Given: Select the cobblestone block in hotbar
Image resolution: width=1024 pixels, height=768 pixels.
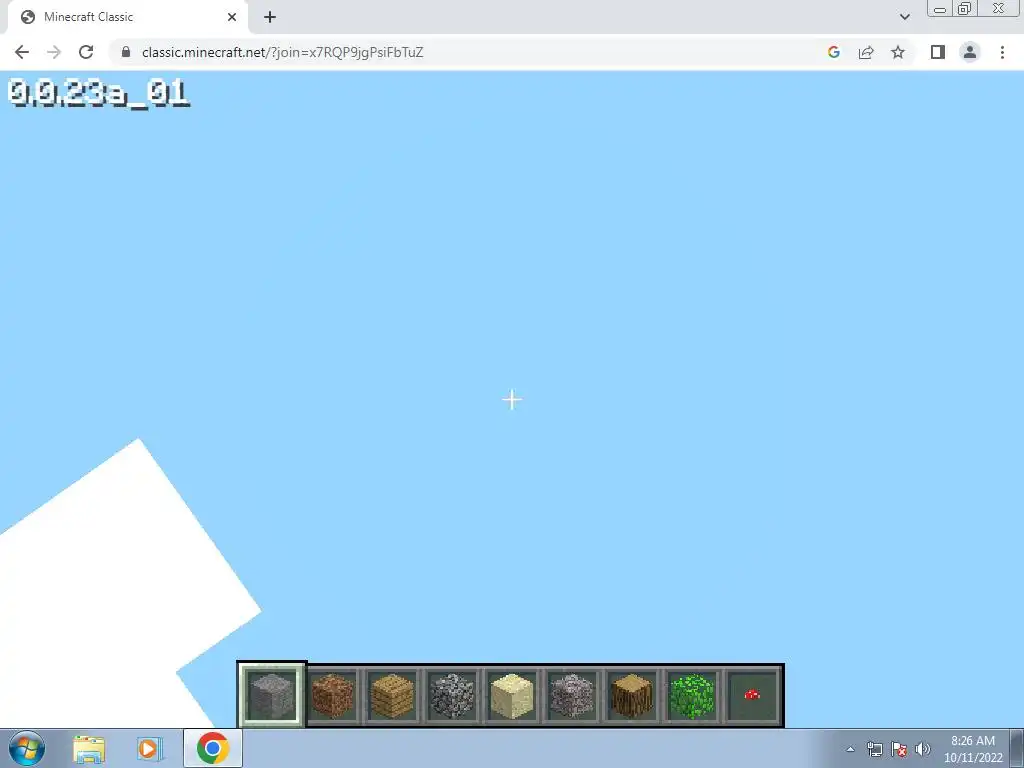Looking at the screenshot, I should [x=452, y=696].
